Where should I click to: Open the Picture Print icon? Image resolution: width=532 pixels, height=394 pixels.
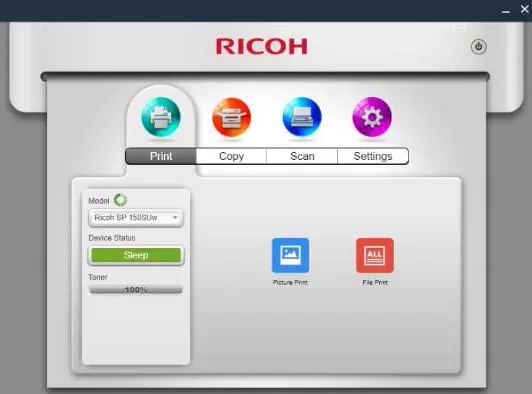290,255
